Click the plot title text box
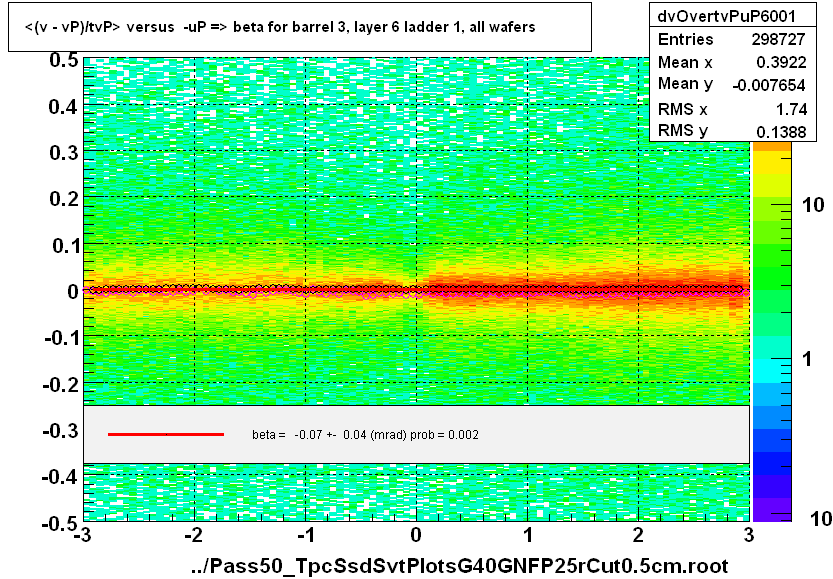Viewport: 833px width, 579px height. click(300, 27)
